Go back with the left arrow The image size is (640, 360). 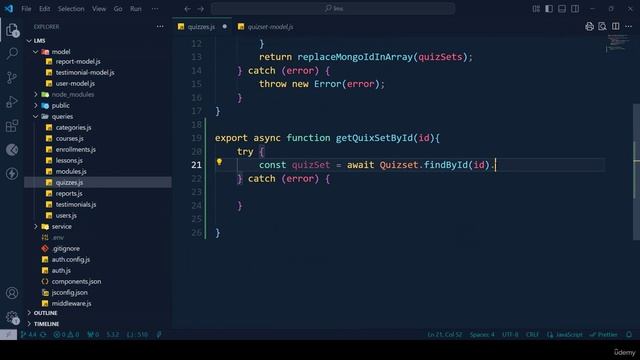click(x=187, y=9)
